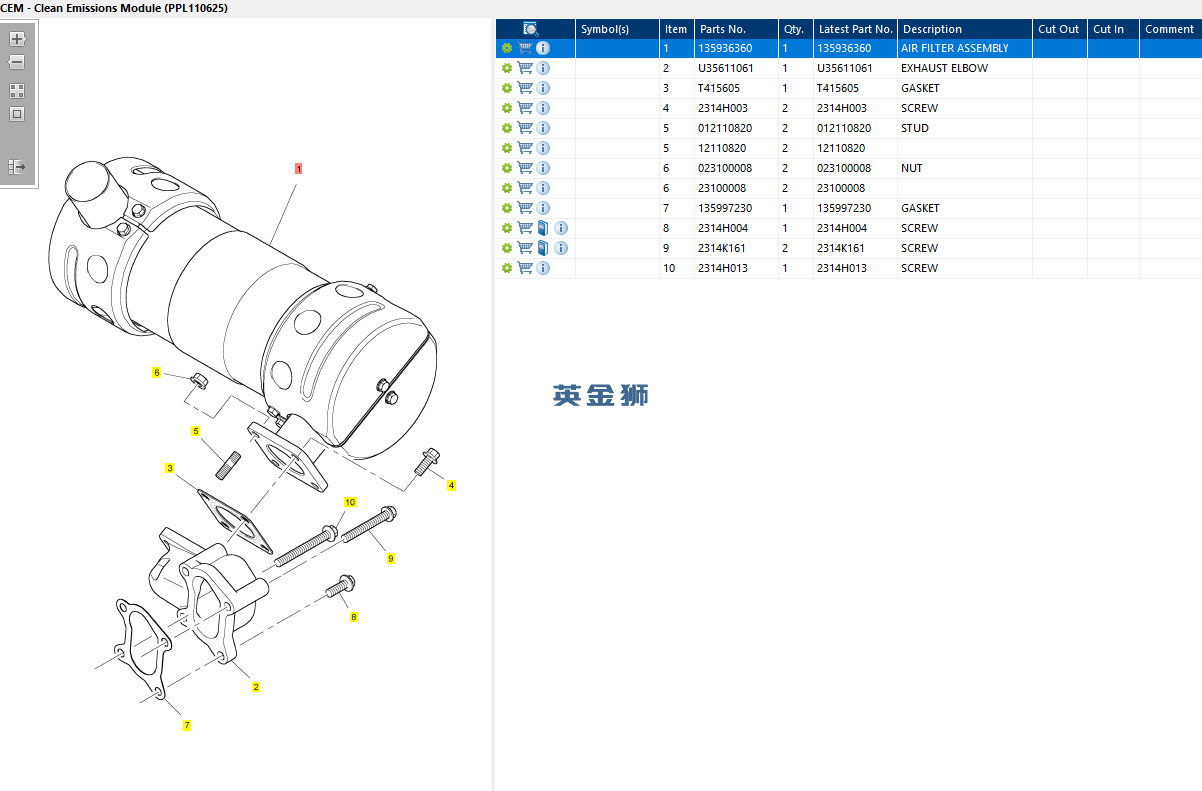Click callout label 1 on the diagram
The height and width of the screenshot is (791, 1202).
pyautogui.click(x=298, y=169)
